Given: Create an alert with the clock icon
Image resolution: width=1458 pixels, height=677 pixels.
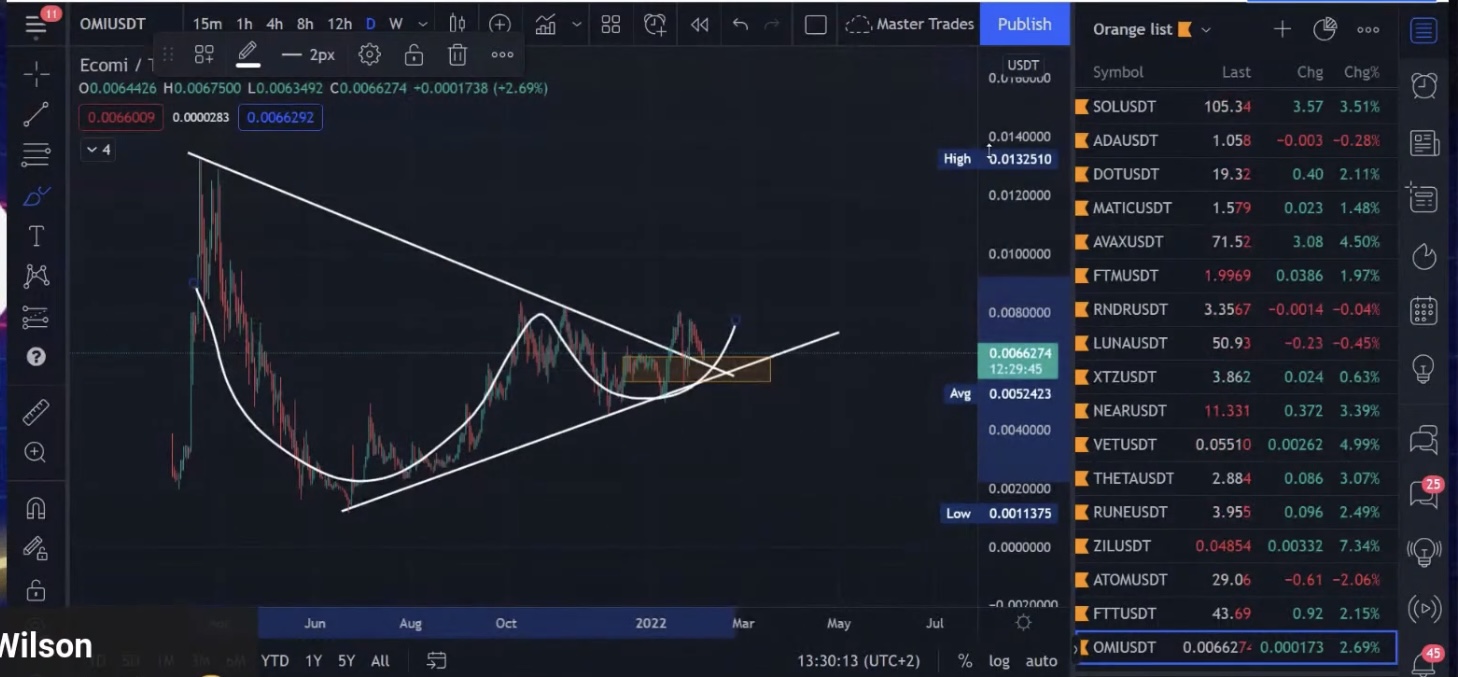Looking at the screenshot, I should click(x=655, y=24).
